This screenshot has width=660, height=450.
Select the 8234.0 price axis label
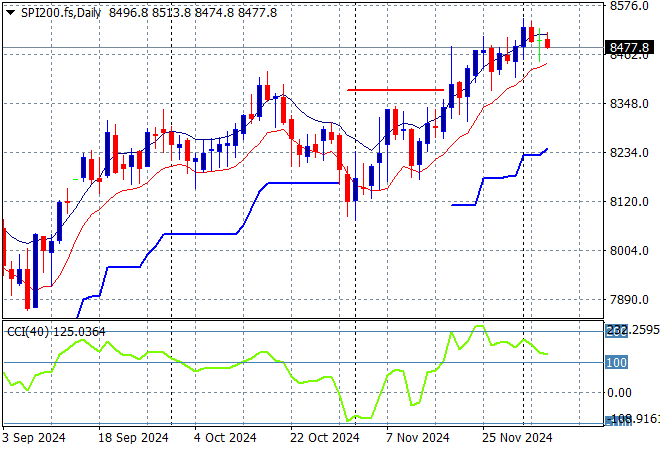tap(629, 152)
